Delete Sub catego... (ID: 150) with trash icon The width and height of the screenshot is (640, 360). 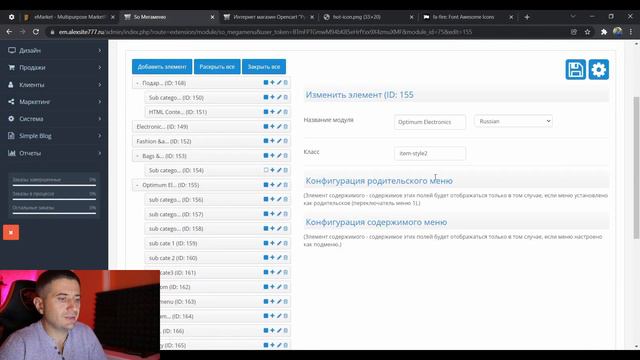click(286, 97)
